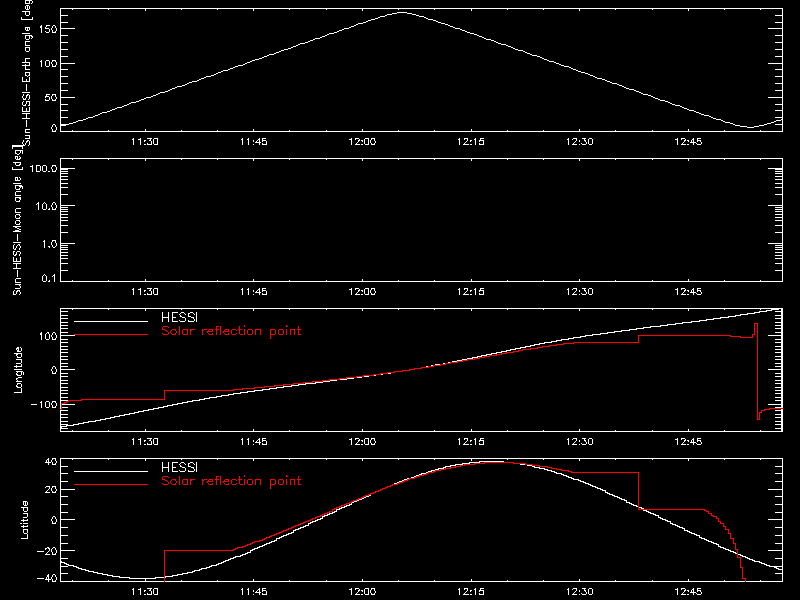Click 11:30 tick under the Latitude plot
The height and width of the screenshot is (600, 800).
click(145, 592)
